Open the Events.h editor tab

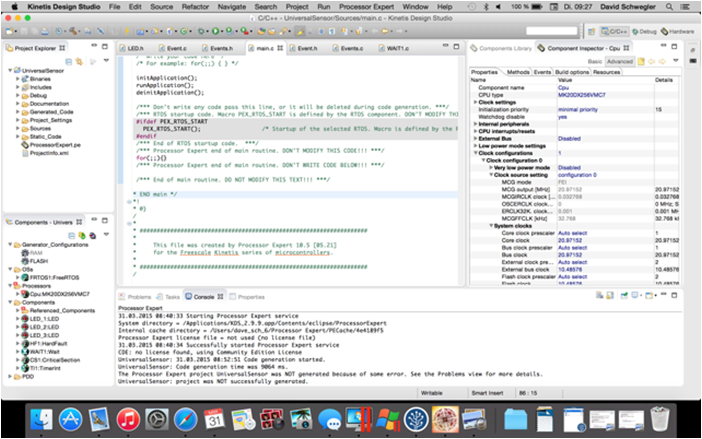pyautogui.click(x=217, y=48)
